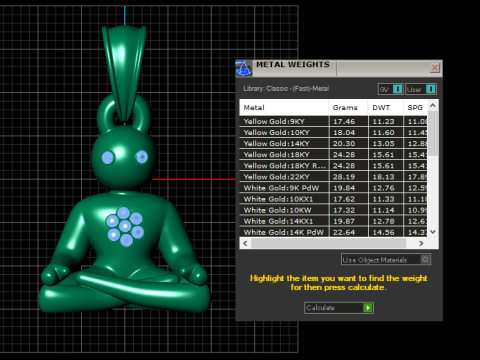Select the Yellow Gold:9KY row
480x360 pixels.
click(x=333, y=121)
